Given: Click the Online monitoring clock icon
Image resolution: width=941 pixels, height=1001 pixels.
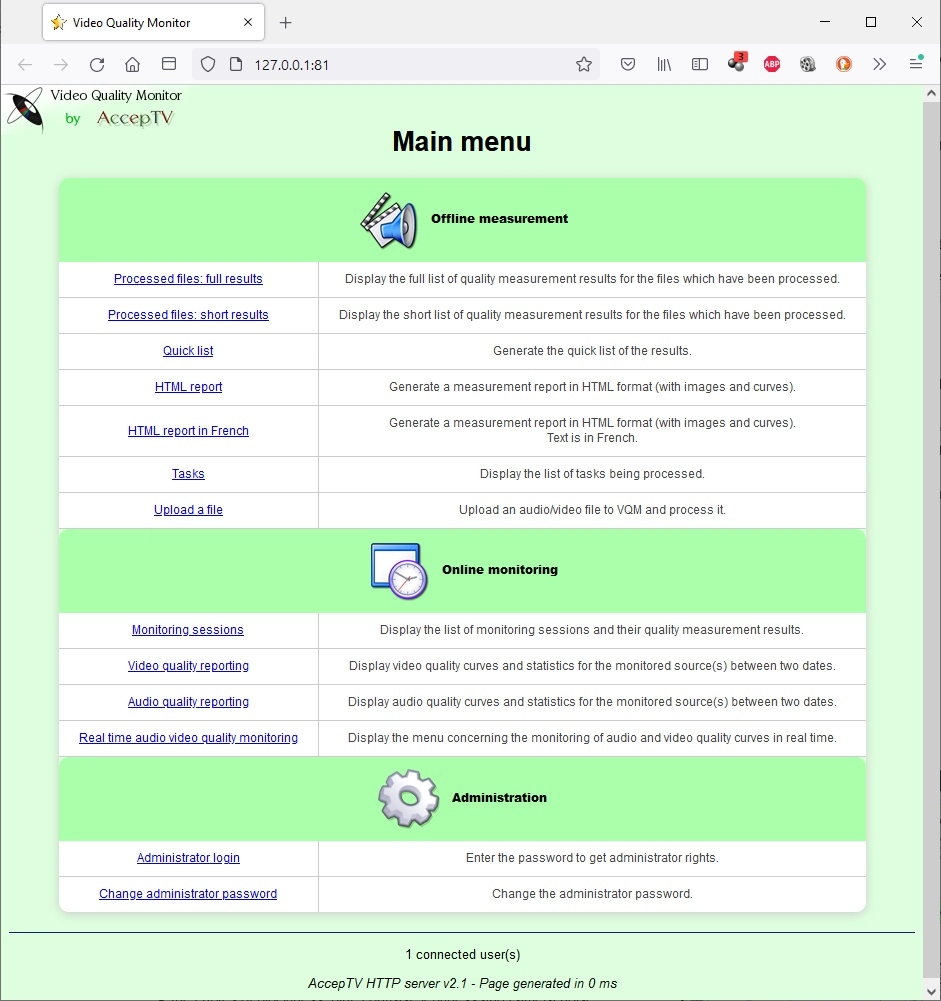Looking at the screenshot, I should click(x=399, y=571).
